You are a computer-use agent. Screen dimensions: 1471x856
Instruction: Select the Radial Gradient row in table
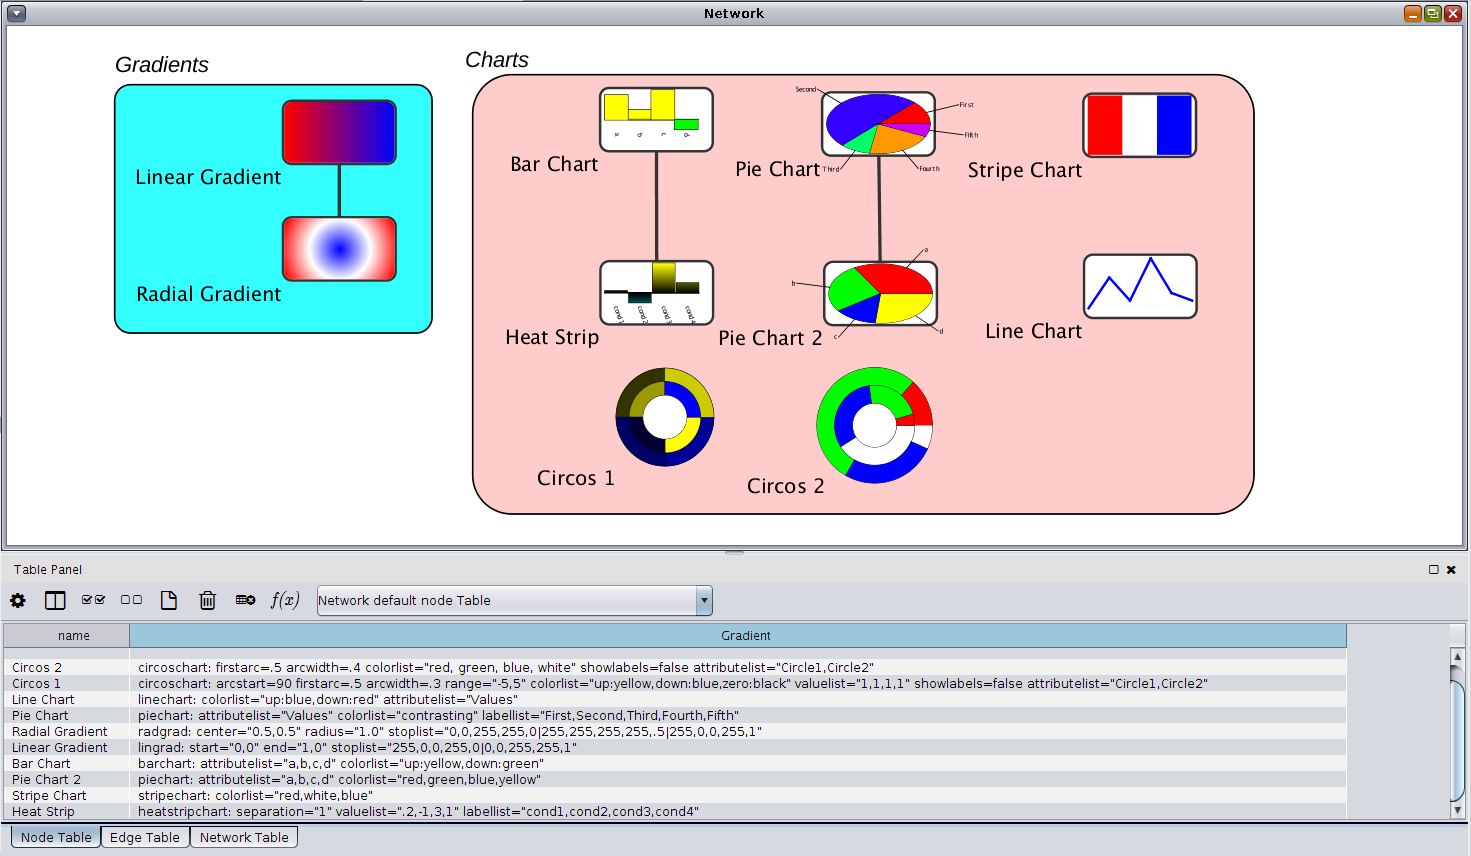60,732
